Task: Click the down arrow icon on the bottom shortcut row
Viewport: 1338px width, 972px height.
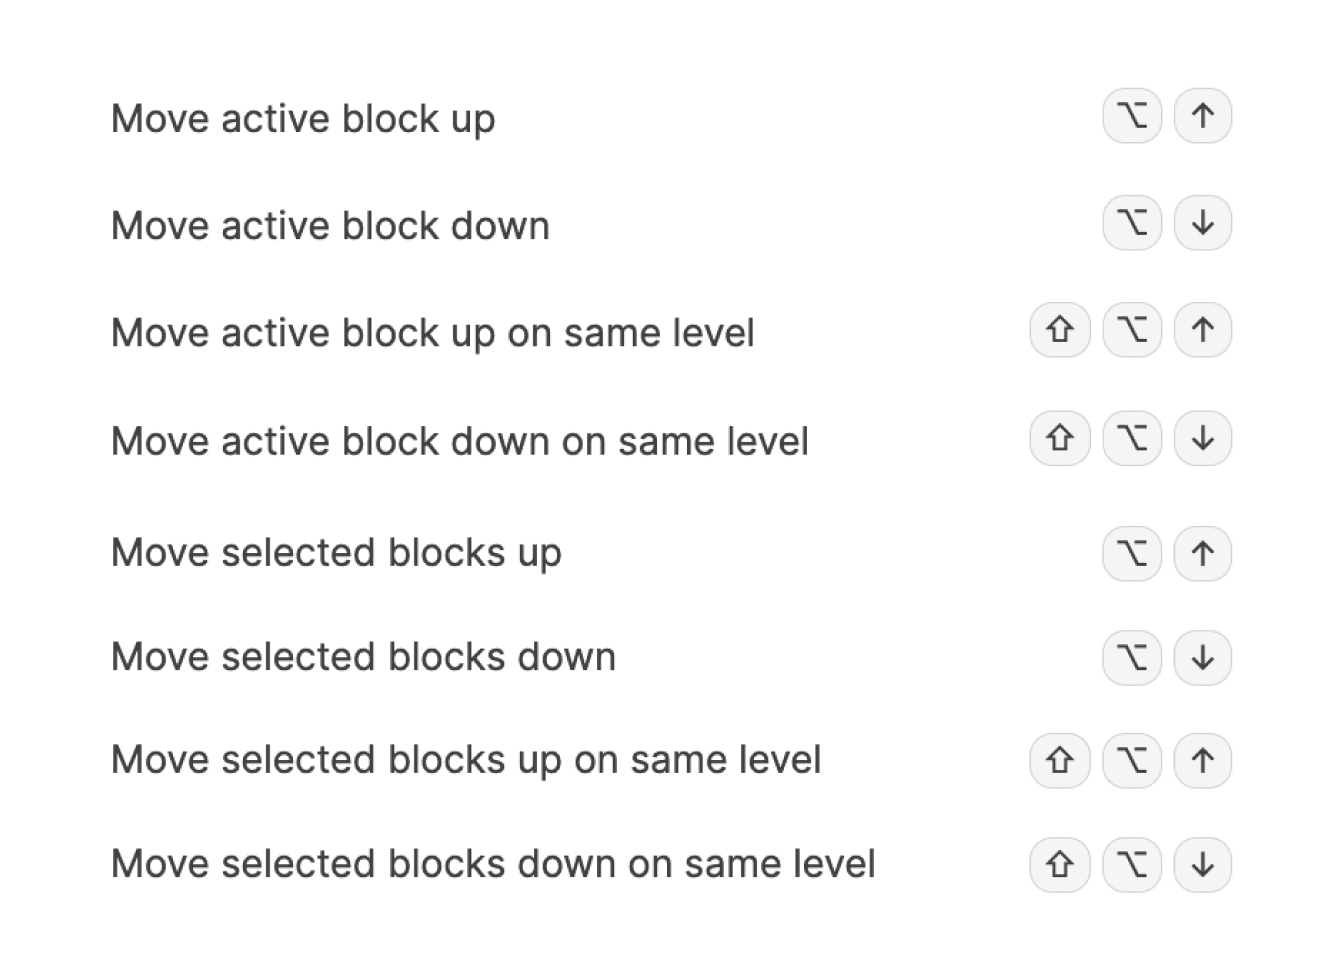Action: point(1202,864)
